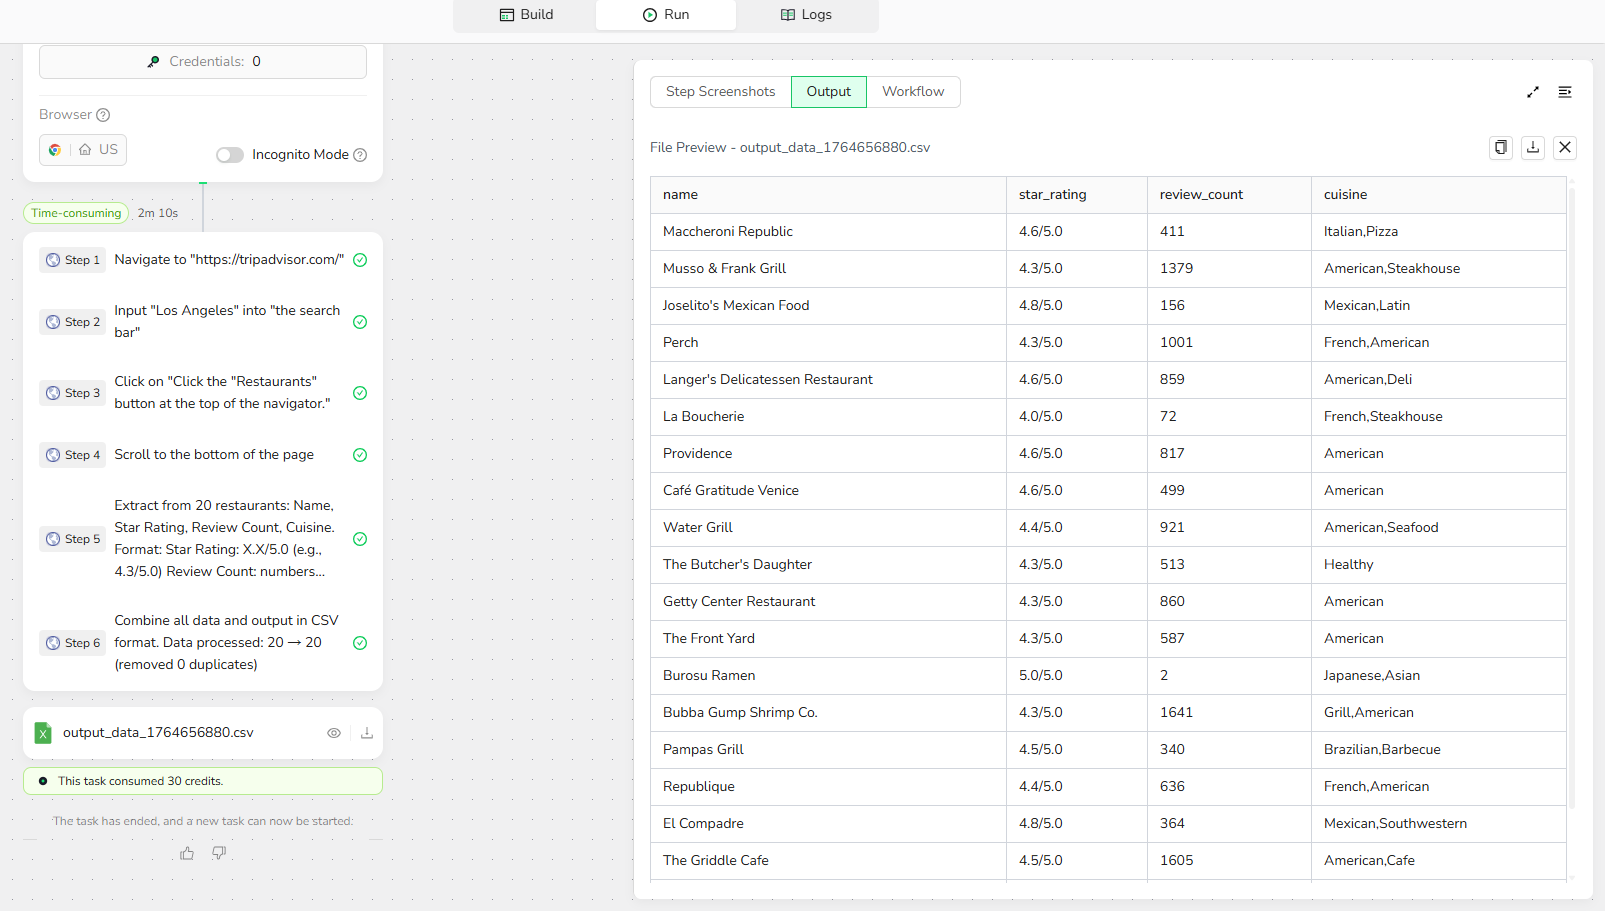Give a thumbs up rating
The width and height of the screenshot is (1605, 911).
(x=187, y=852)
